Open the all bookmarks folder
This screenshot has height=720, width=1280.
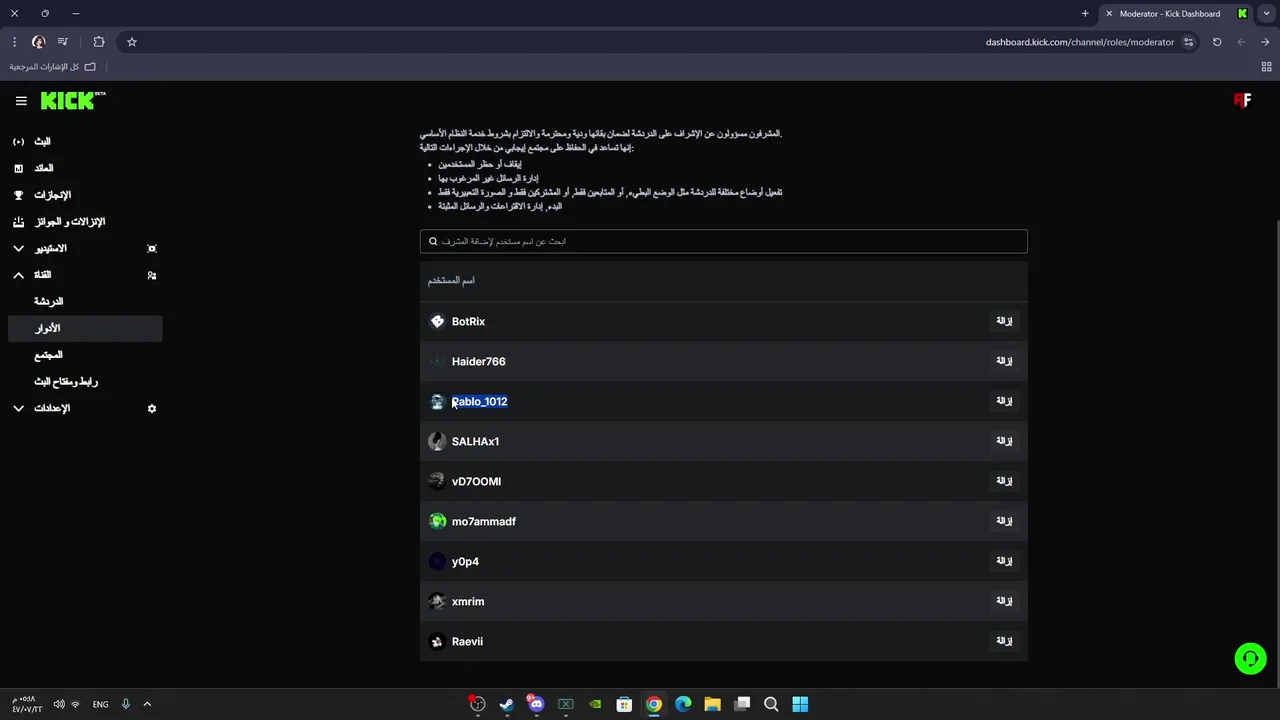(52, 67)
